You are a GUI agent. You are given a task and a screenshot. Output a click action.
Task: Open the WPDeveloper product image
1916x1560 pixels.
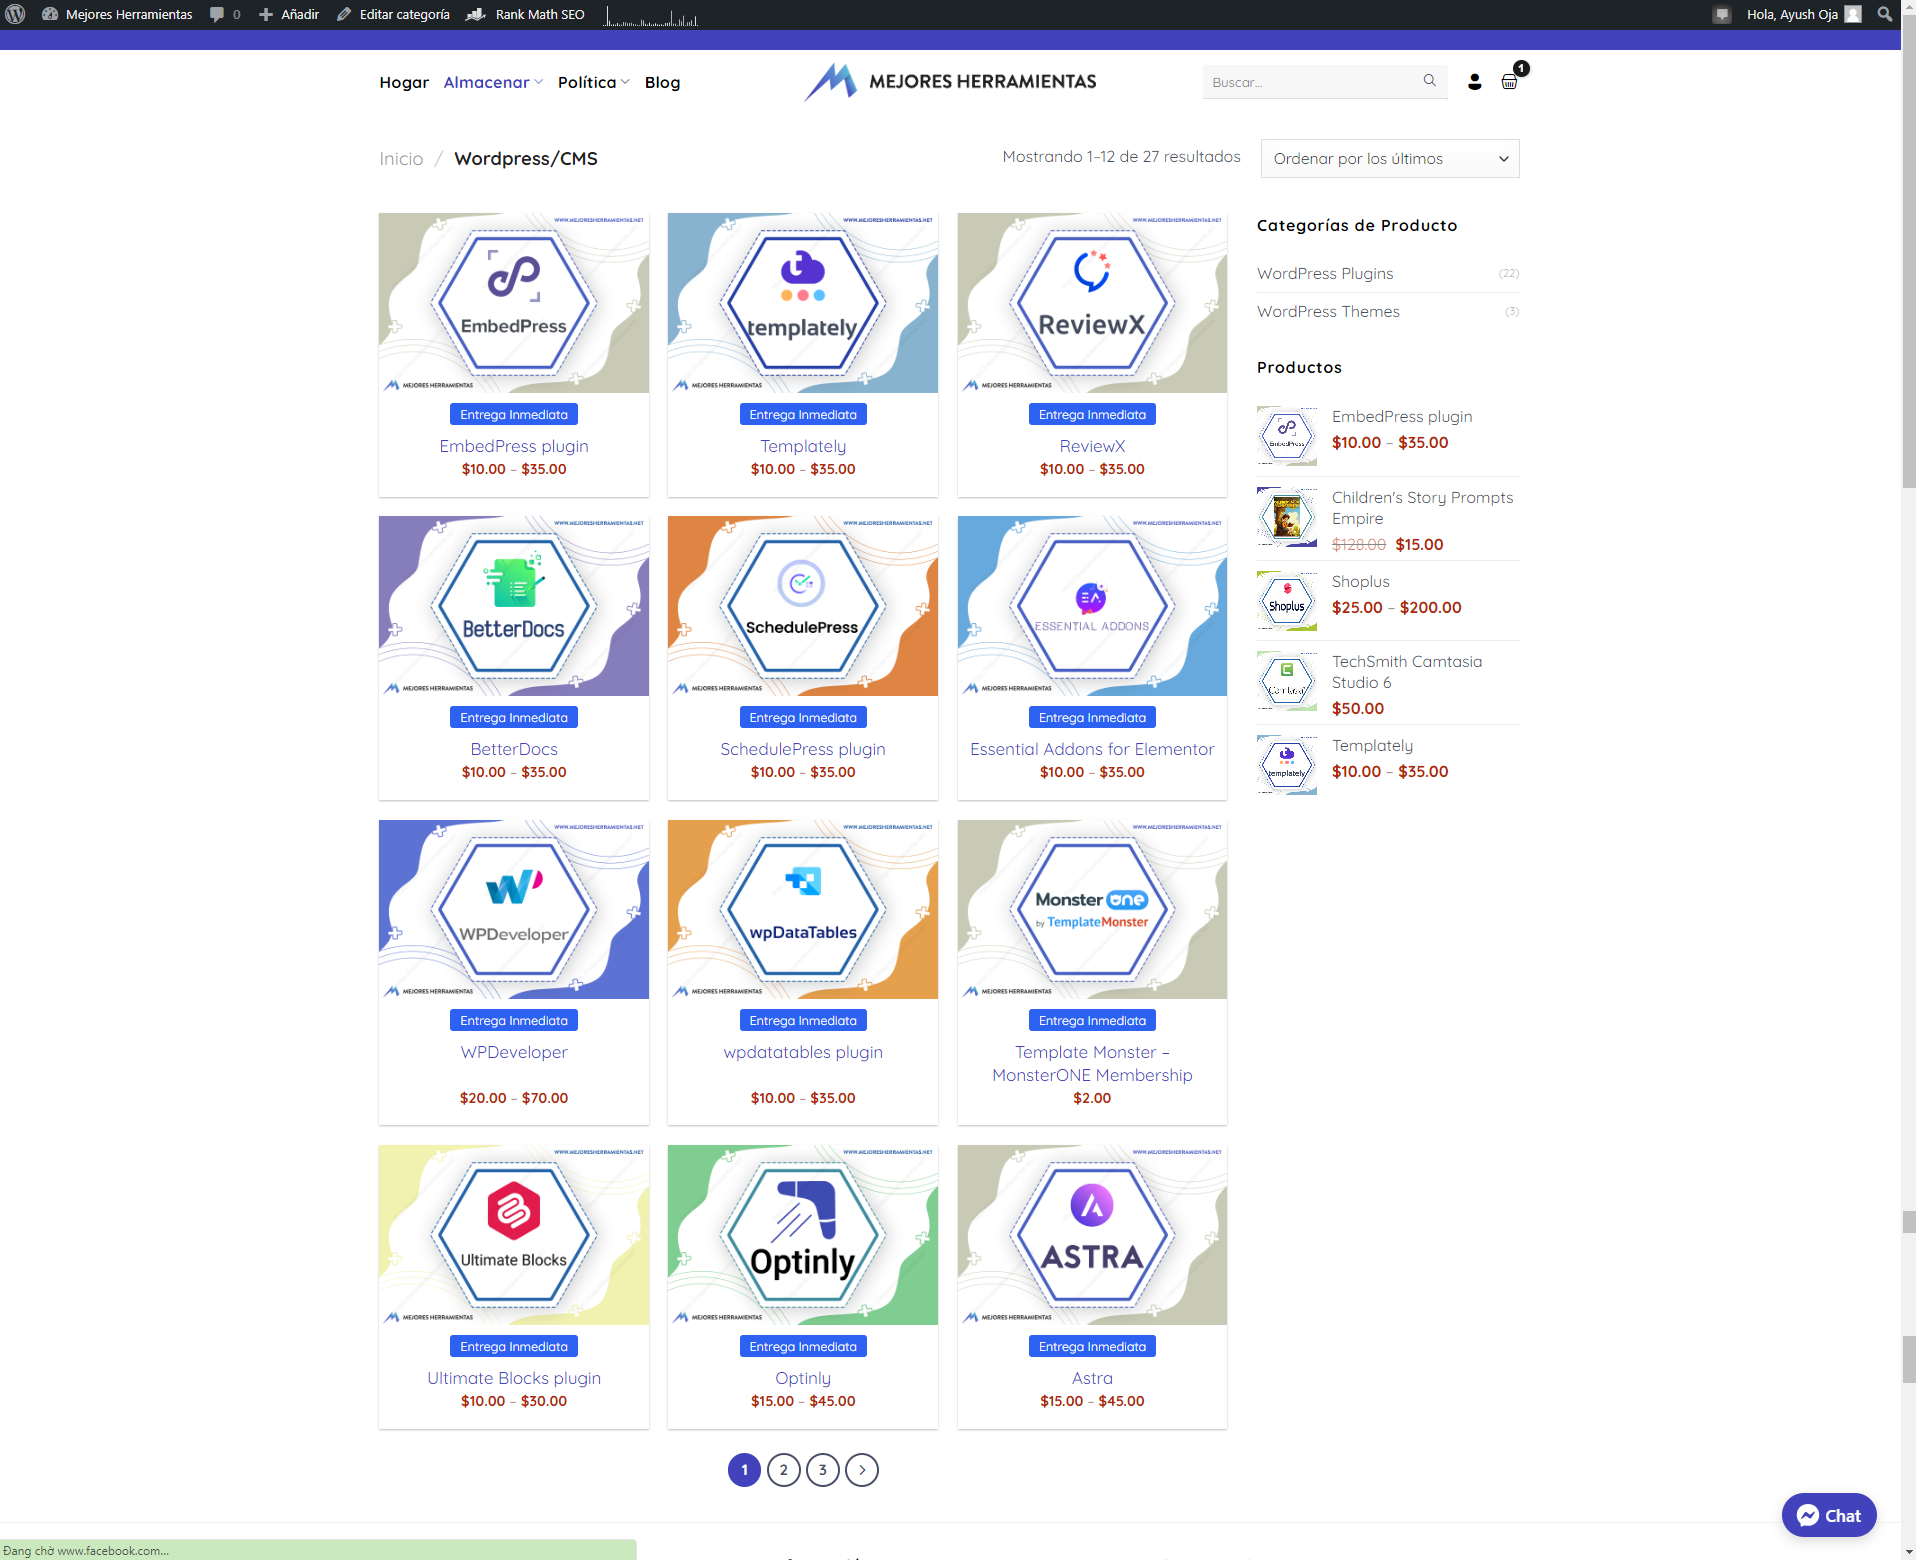[x=514, y=909]
